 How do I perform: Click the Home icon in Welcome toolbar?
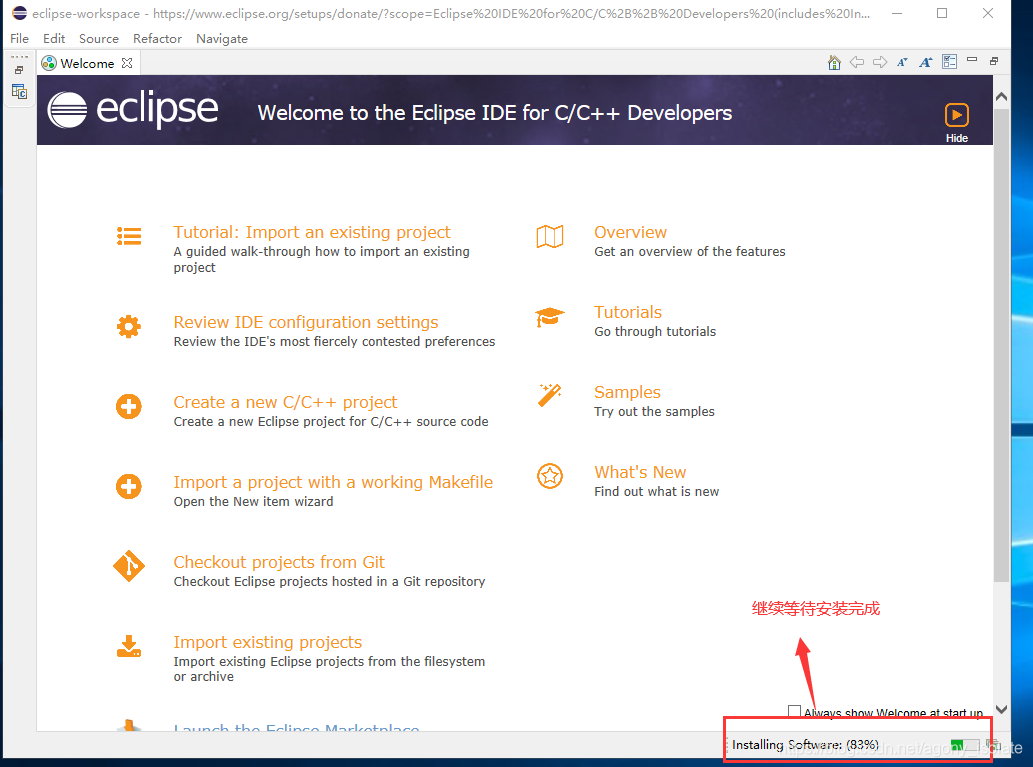pyautogui.click(x=834, y=63)
